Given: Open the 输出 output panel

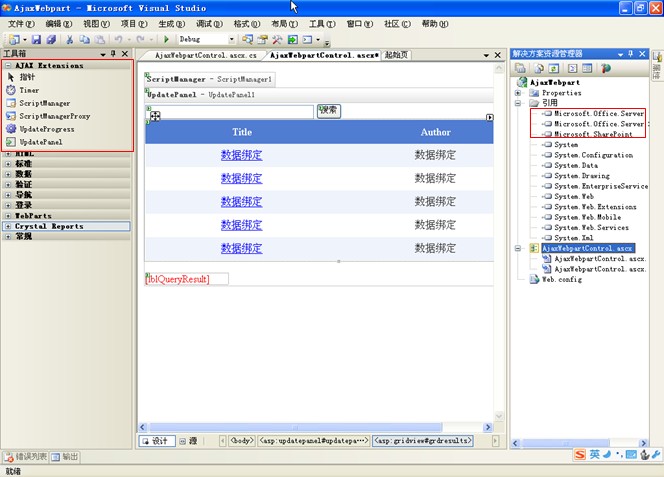Looking at the screenshot, I should (65, 457).
